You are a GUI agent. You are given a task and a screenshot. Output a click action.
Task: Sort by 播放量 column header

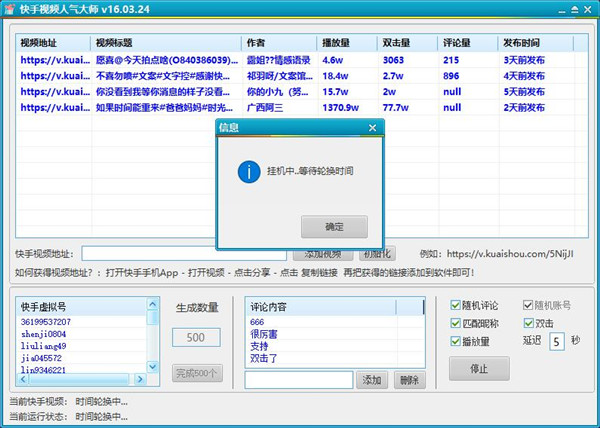(347, 43)
